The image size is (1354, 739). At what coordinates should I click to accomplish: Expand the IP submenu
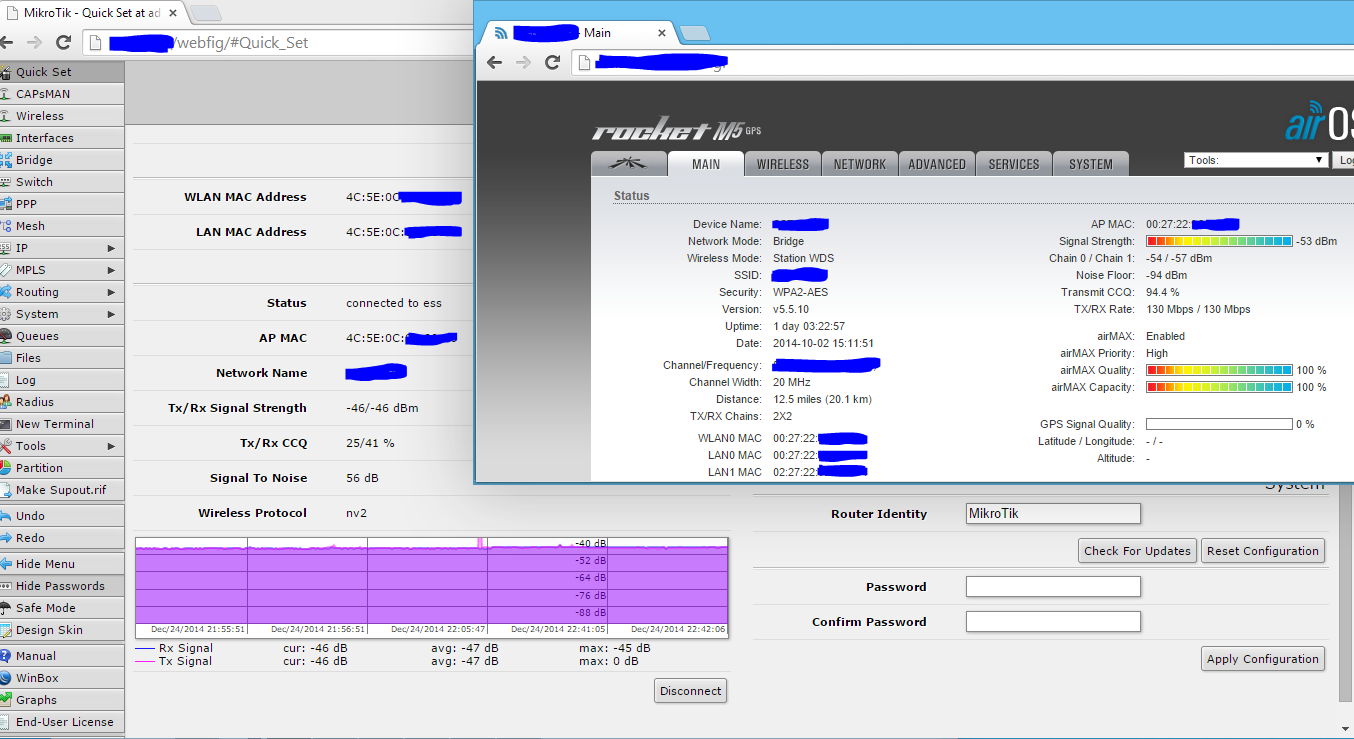112,248
